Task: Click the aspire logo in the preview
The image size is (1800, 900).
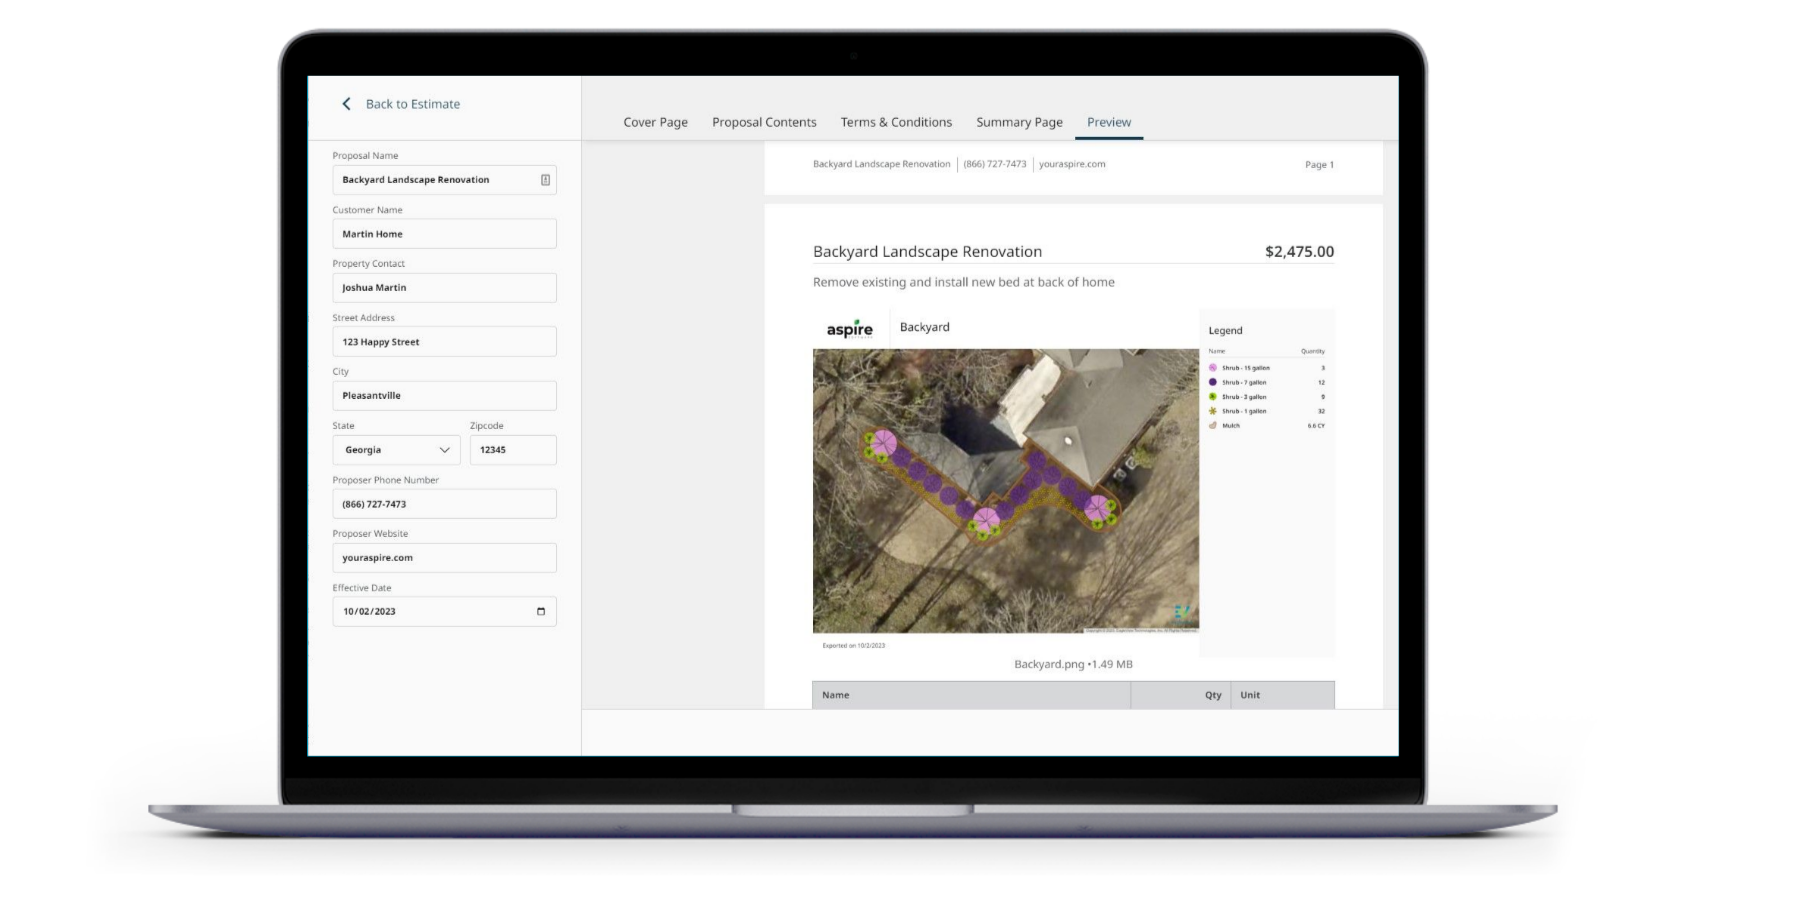Action: point(849,329)
